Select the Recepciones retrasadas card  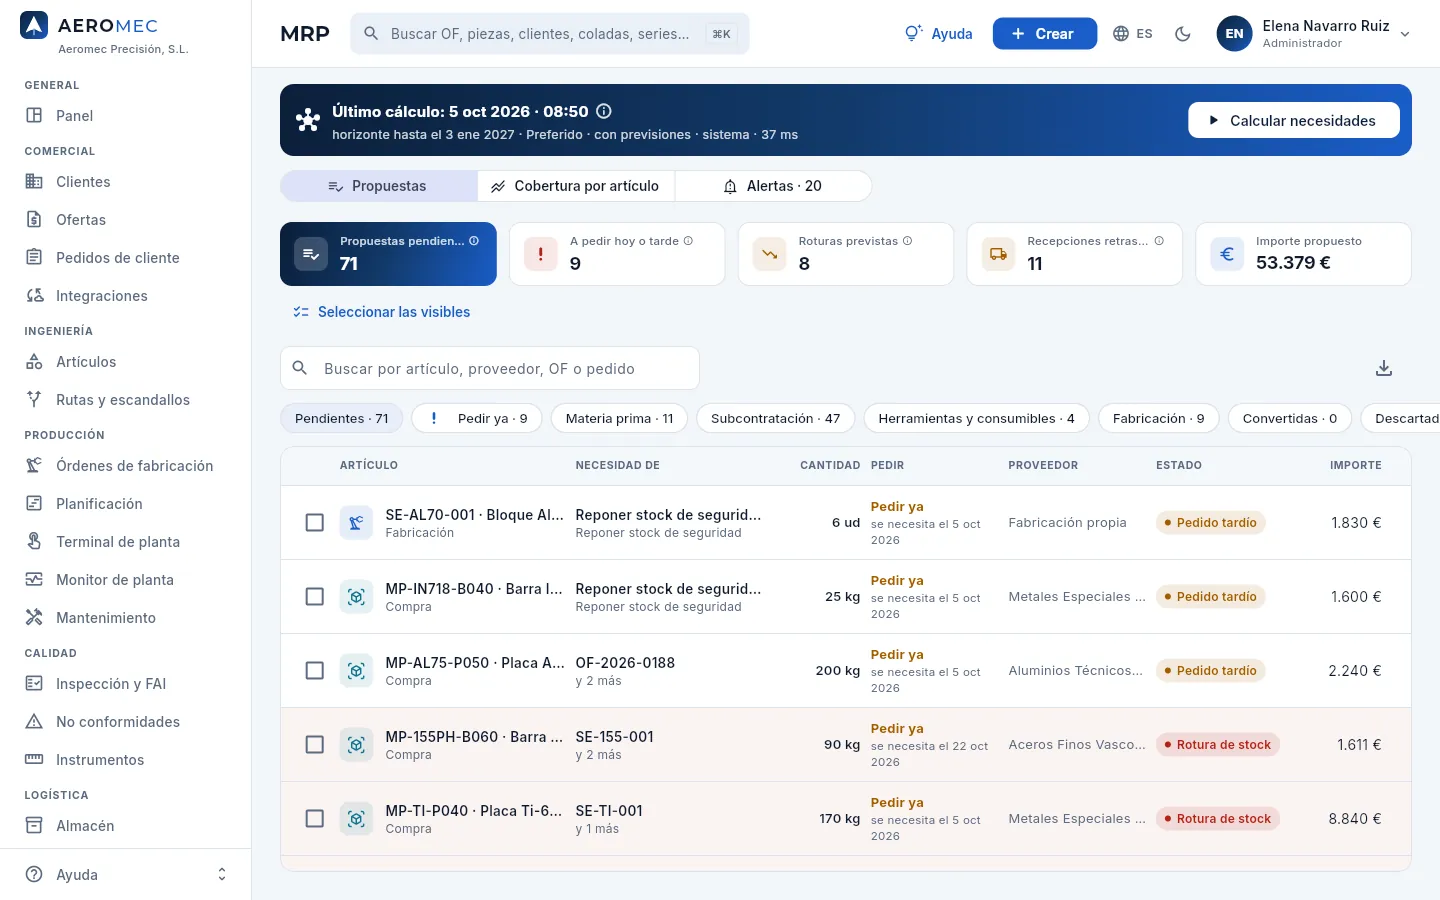pyautogui.click(x=1075, y=254)
